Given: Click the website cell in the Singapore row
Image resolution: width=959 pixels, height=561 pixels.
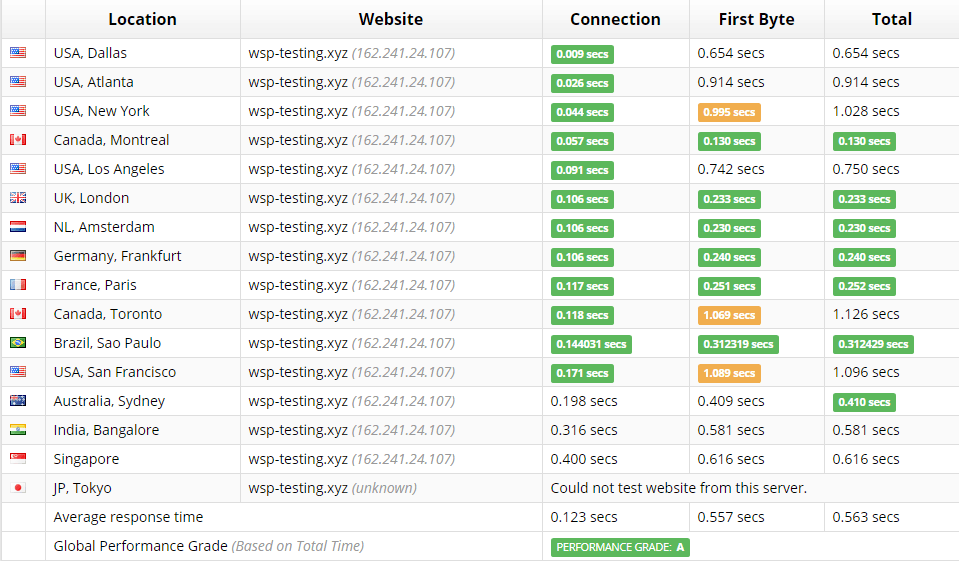Looking at the screenshot, I should [x=391, y=459].
